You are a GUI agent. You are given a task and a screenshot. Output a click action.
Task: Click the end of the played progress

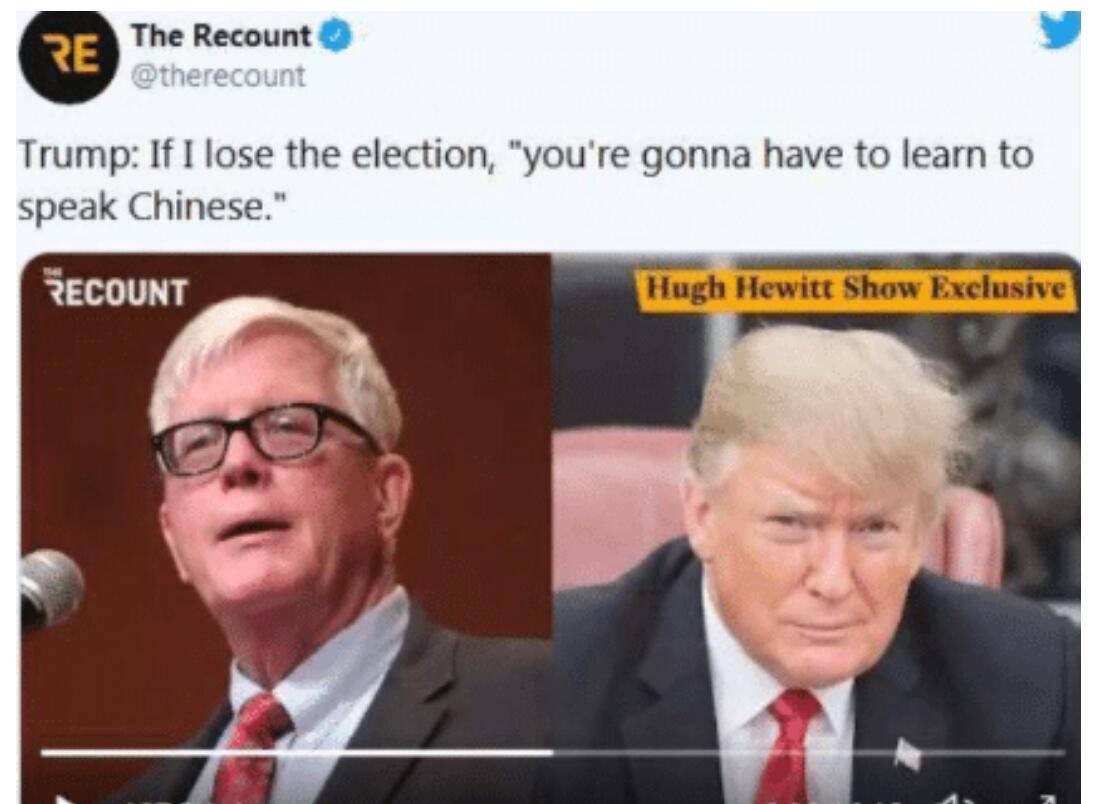pyautogui.click(x=551, y=752)
